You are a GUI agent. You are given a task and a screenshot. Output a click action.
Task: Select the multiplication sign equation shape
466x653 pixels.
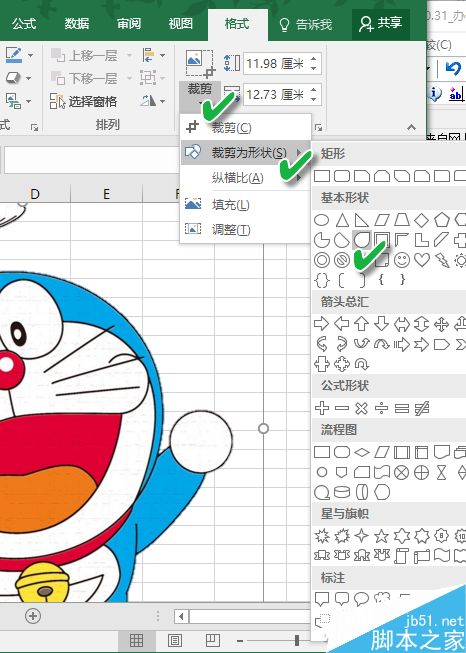click(x=361, y=408)
